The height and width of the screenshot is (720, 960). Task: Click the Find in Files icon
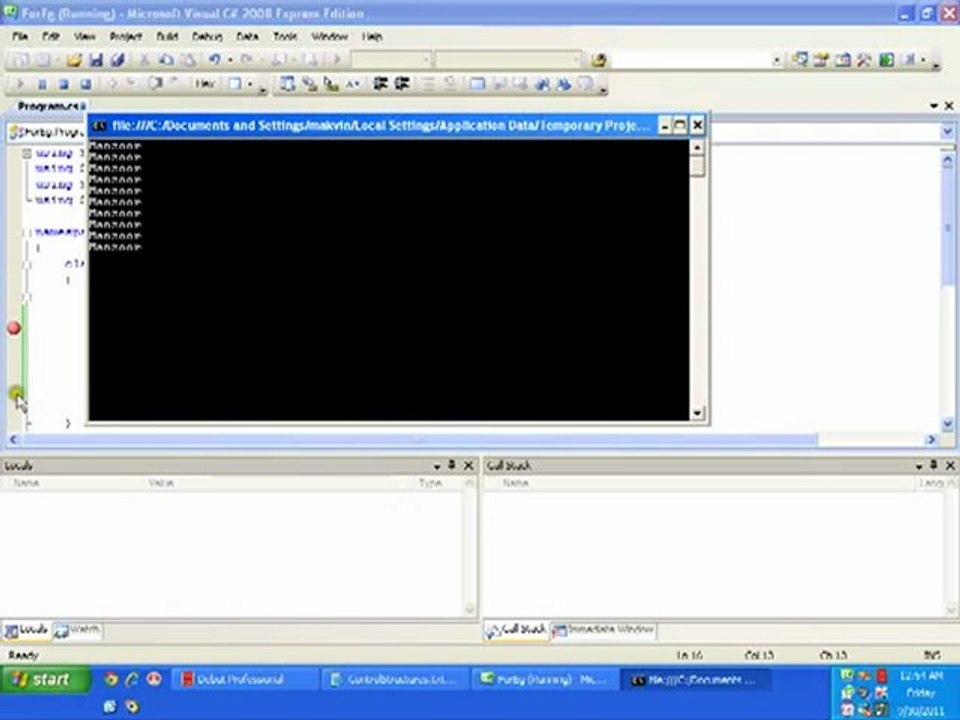coord(598,59)
